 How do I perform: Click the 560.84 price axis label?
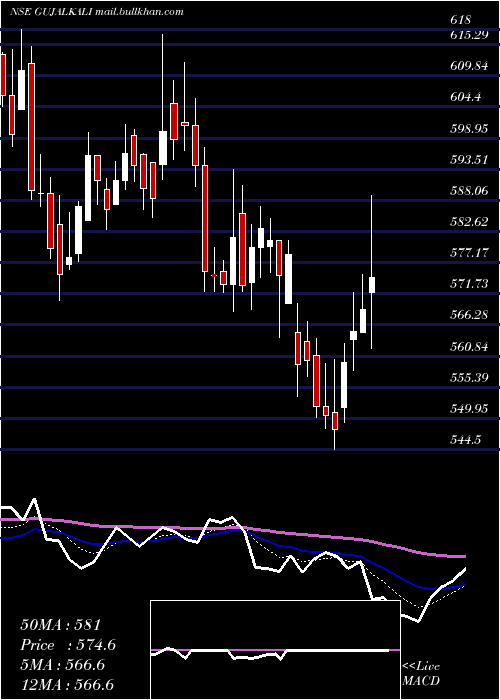click(469, 347)
